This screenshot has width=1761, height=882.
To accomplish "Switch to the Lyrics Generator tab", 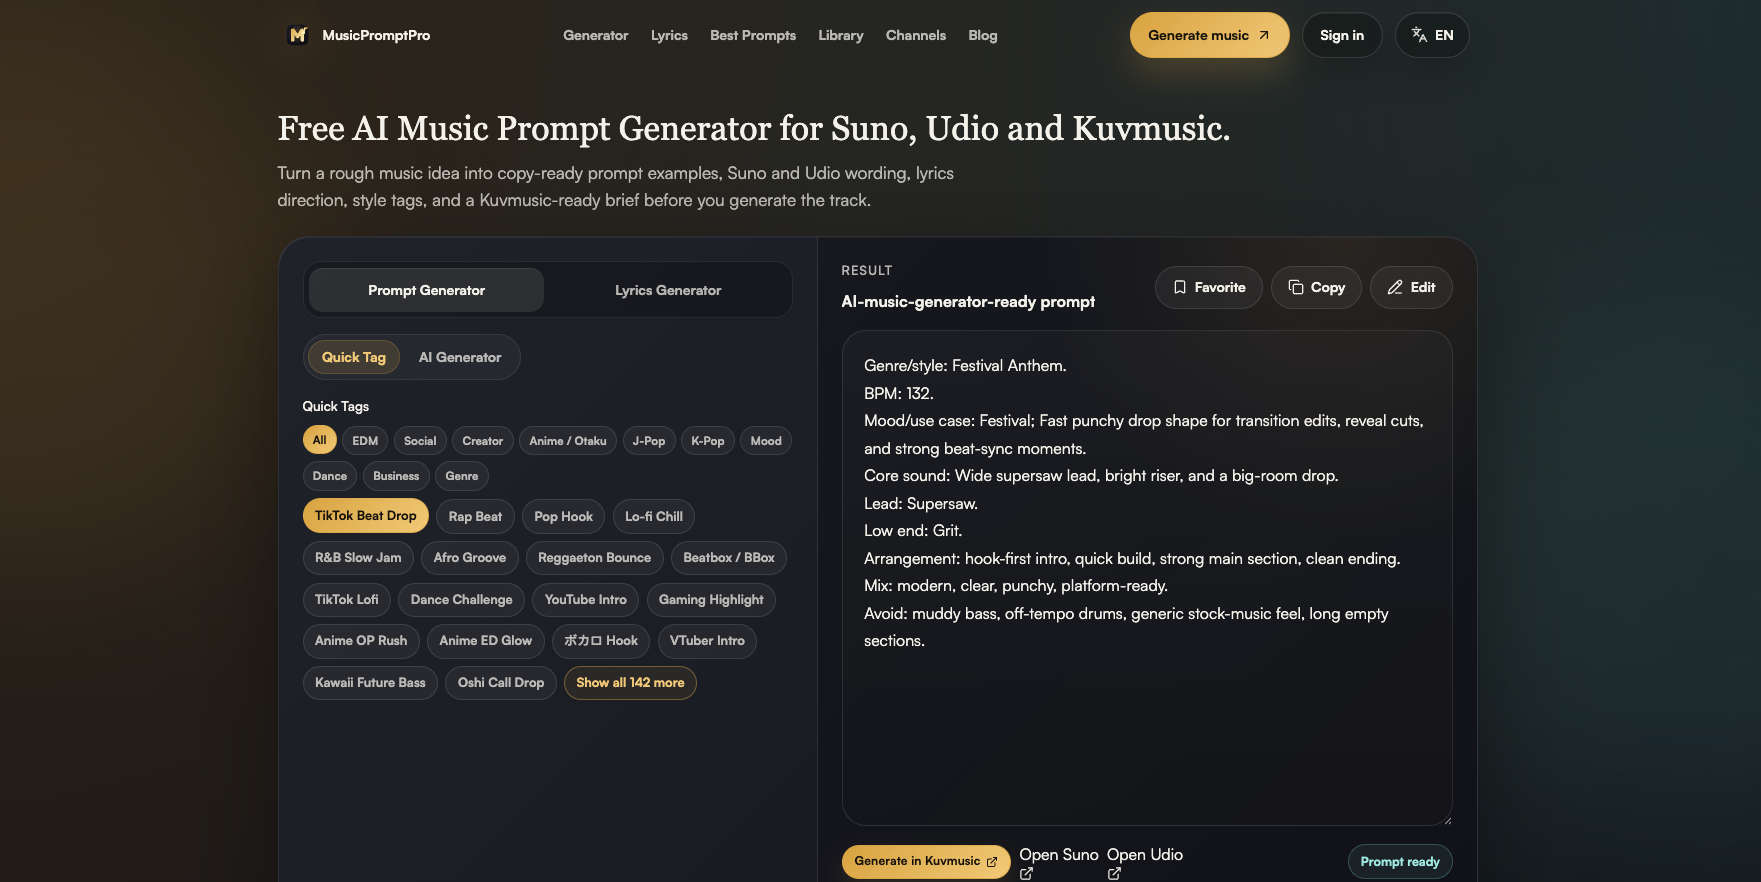I will [x=668, y=290].
